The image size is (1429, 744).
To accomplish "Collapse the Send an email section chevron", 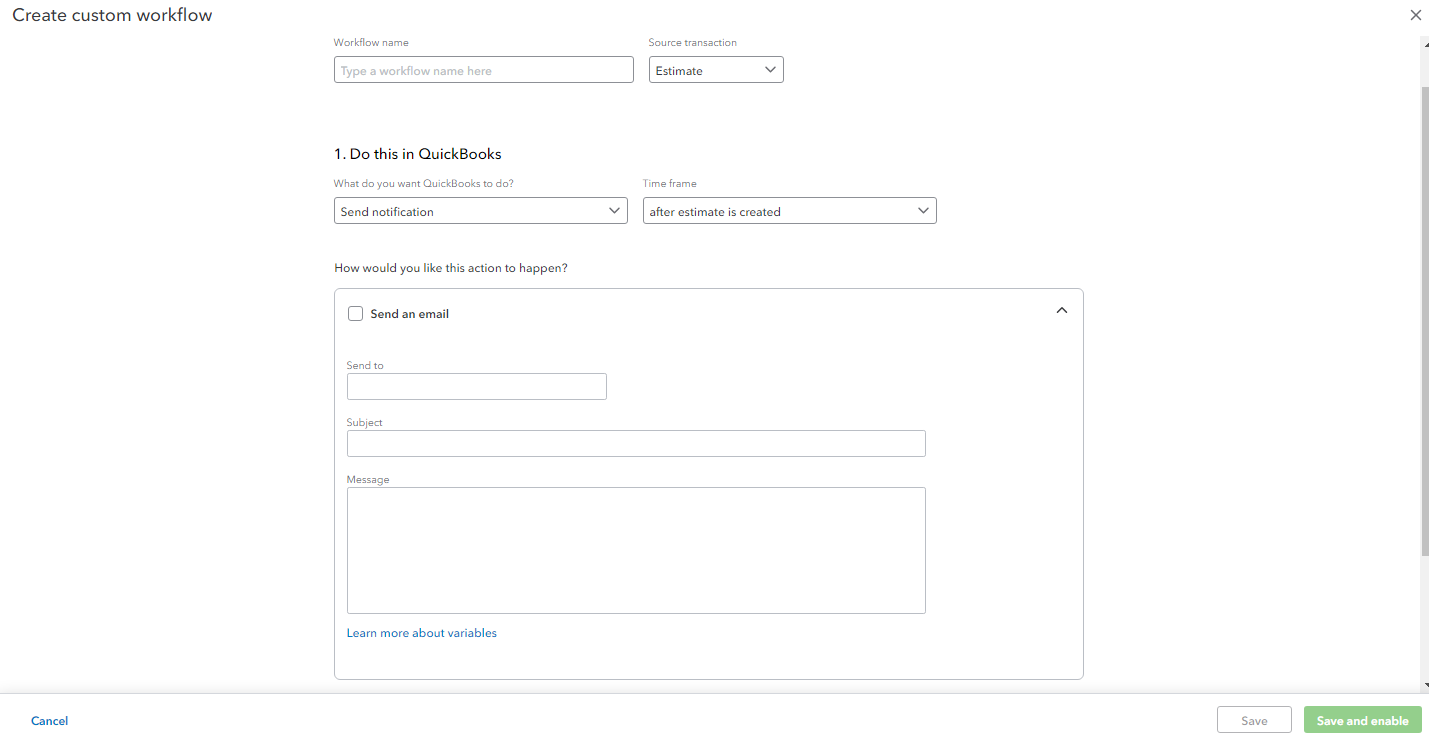I will coord(1061,311).
